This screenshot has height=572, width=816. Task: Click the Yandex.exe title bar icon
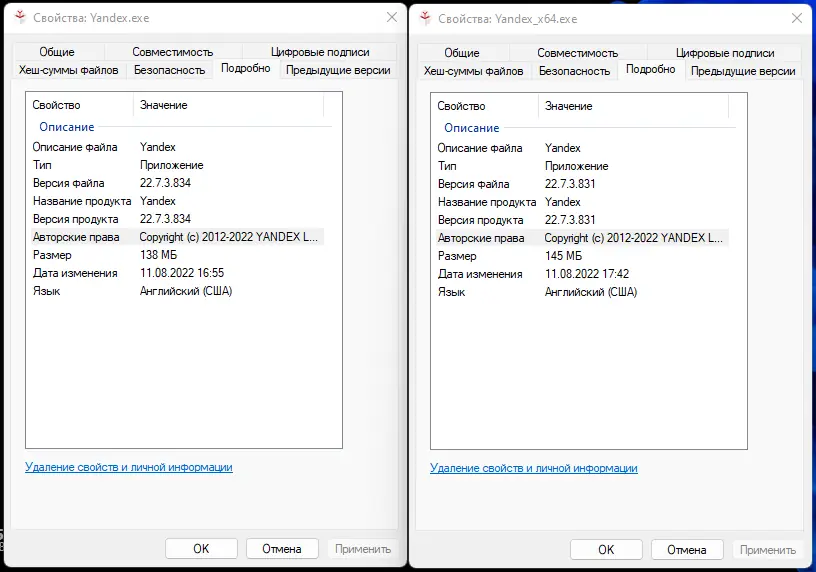(21, 17)
